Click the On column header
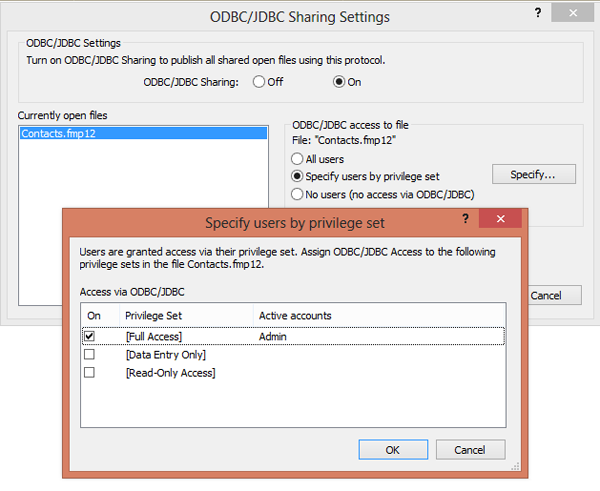 94,316
